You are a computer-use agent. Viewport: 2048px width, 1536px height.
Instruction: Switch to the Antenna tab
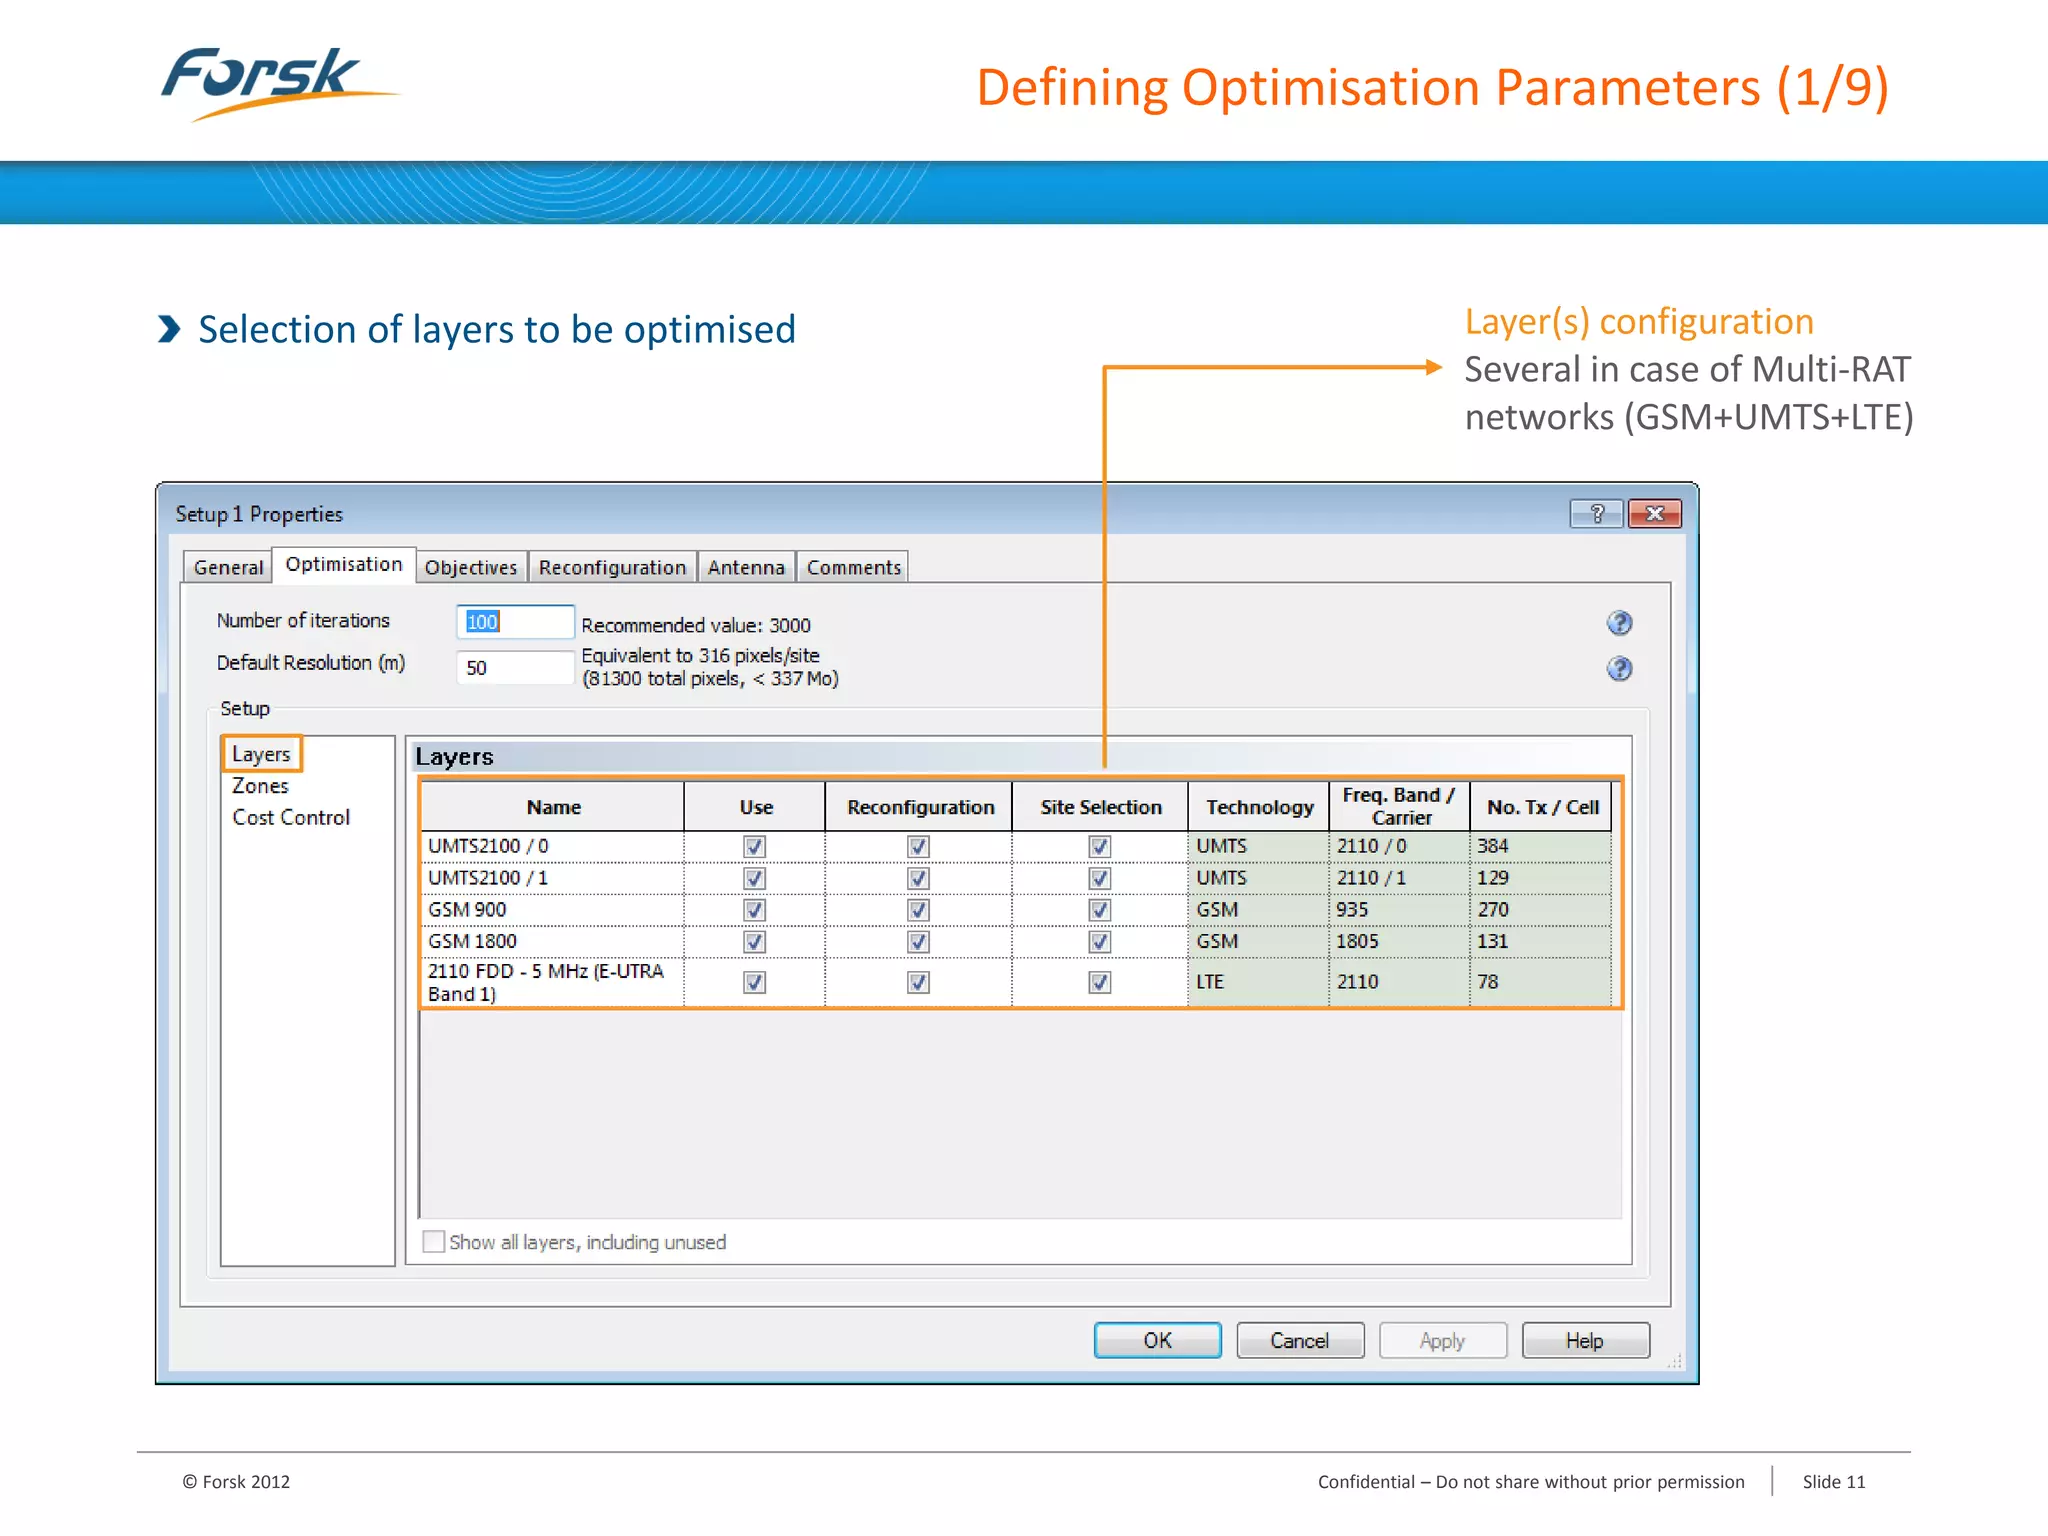(746, 567)
